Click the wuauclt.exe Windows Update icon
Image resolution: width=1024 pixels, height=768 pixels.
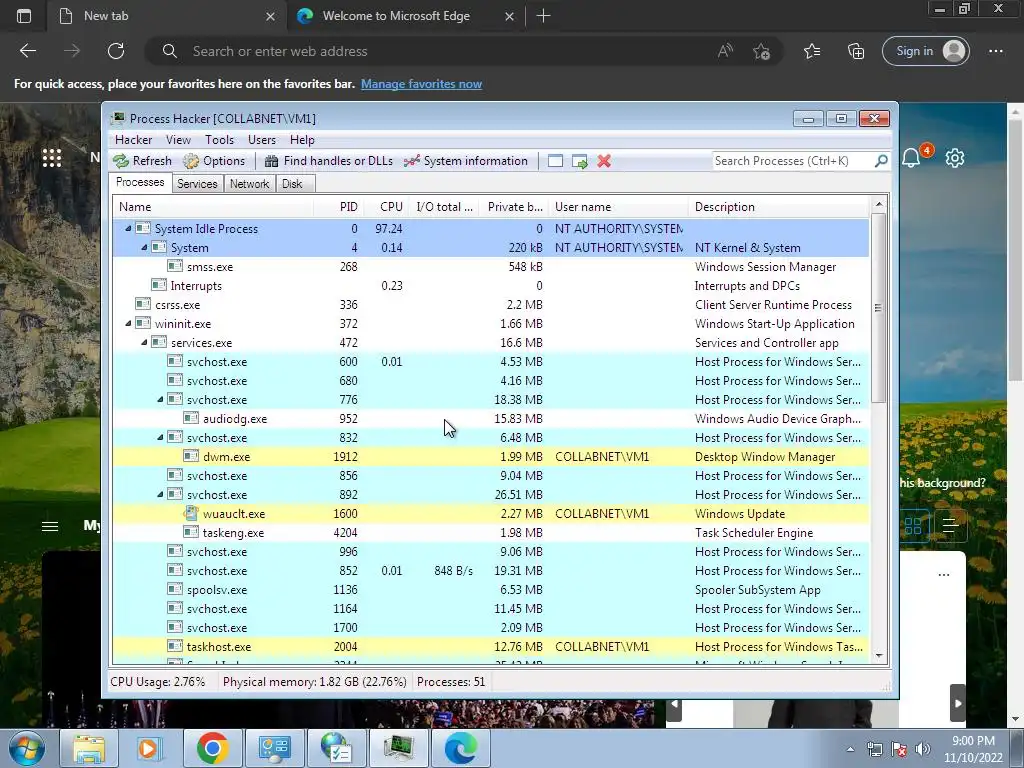[x=191, y=513]
